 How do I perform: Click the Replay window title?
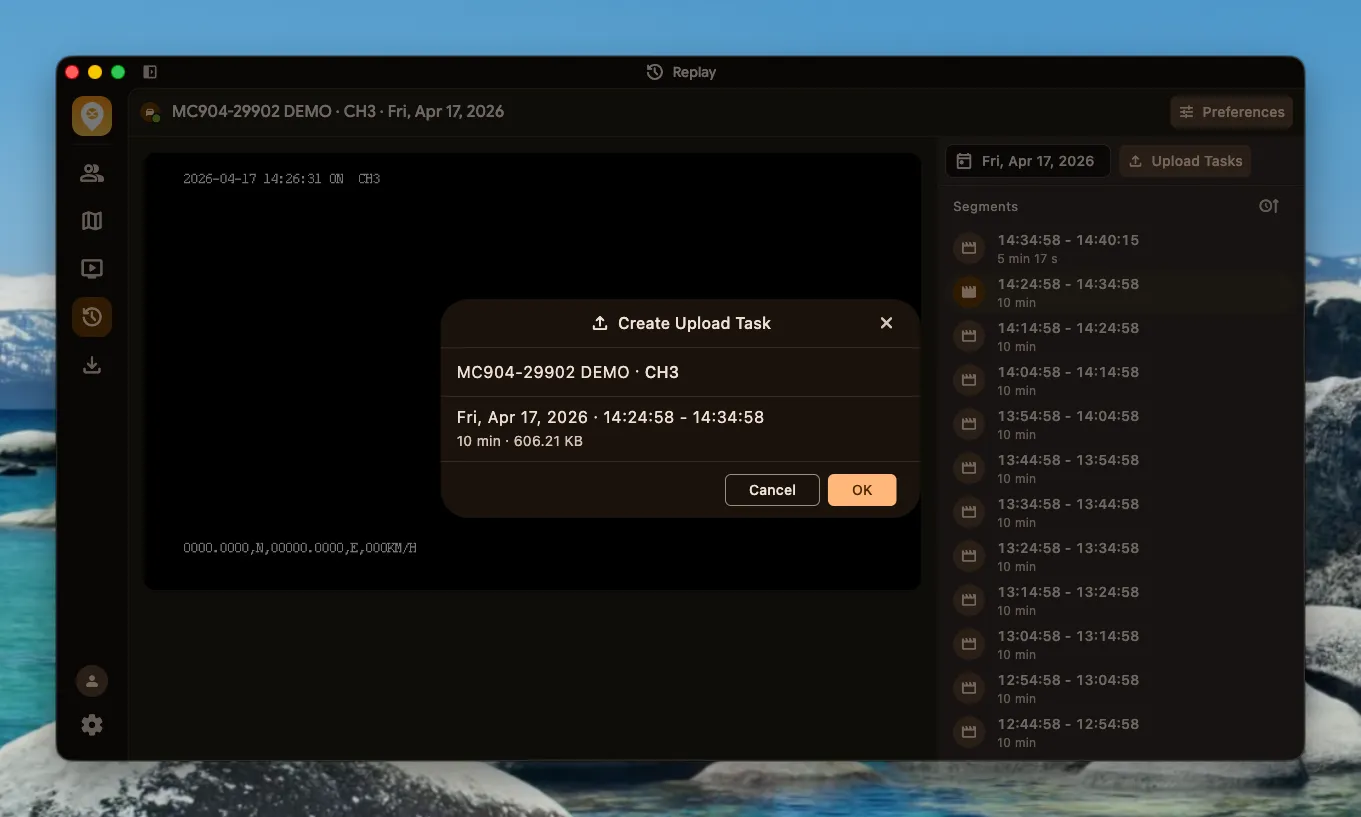tap(681, 72)
